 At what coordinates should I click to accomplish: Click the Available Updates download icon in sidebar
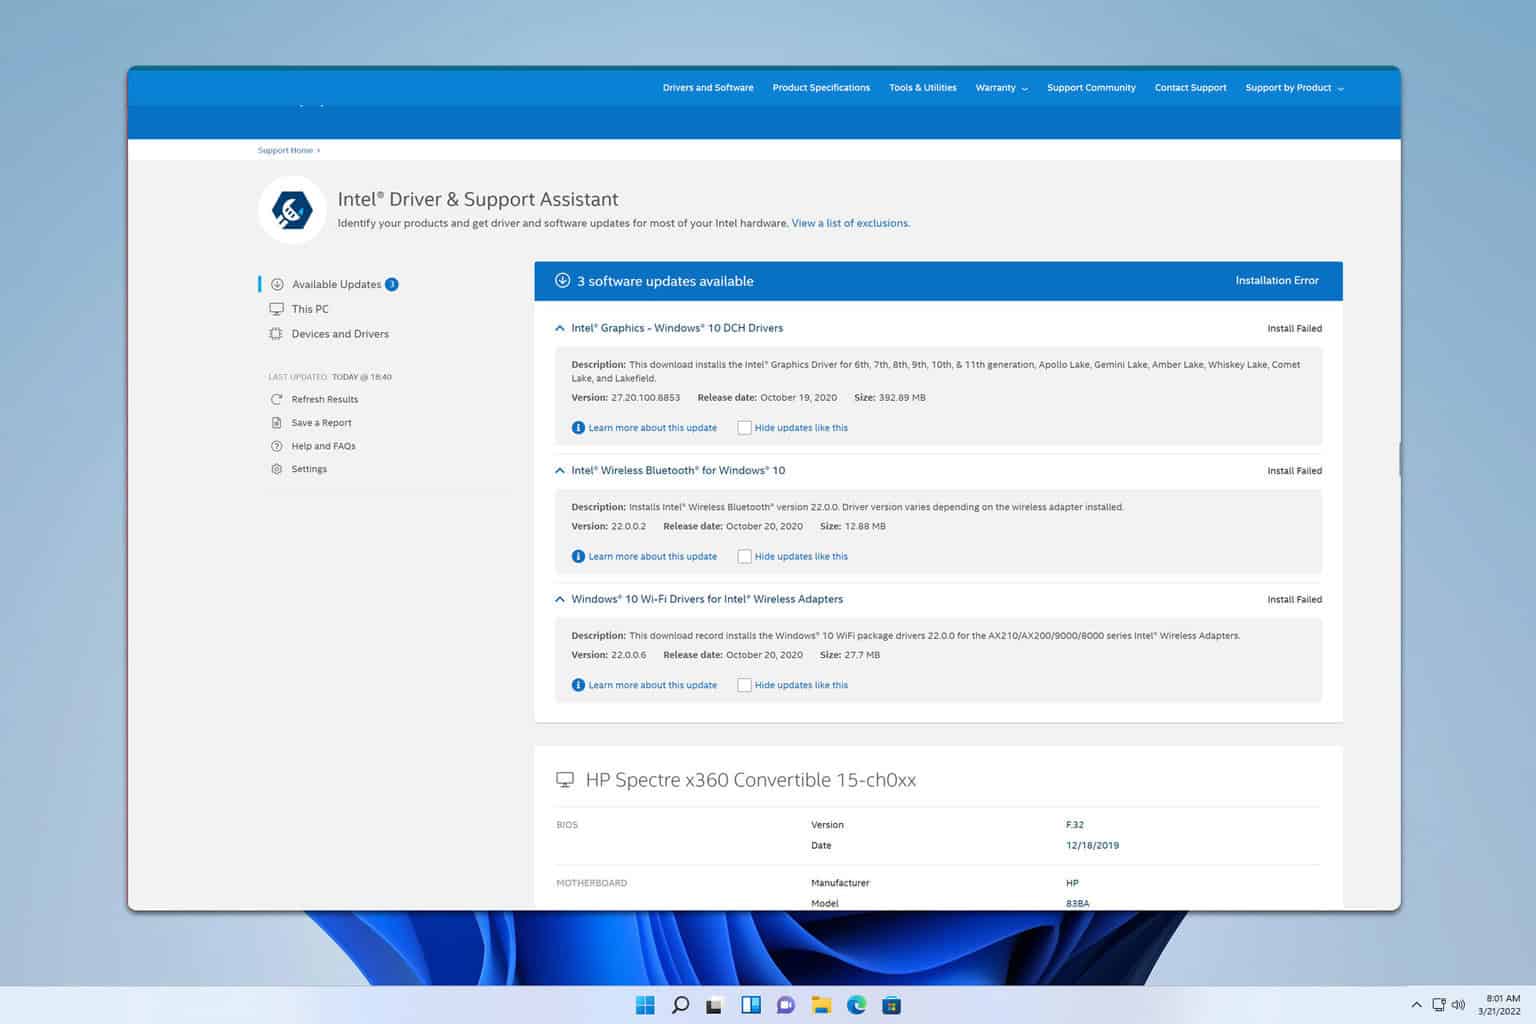pos(277,284)
